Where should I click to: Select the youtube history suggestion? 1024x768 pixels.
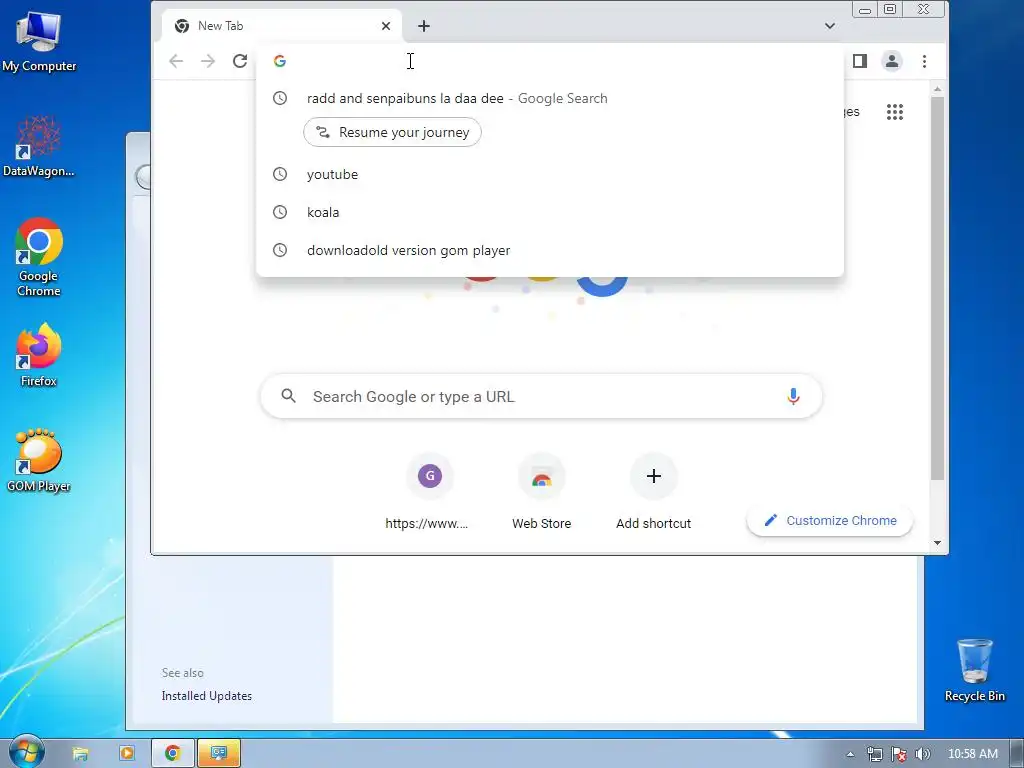[x=550, y=174]
